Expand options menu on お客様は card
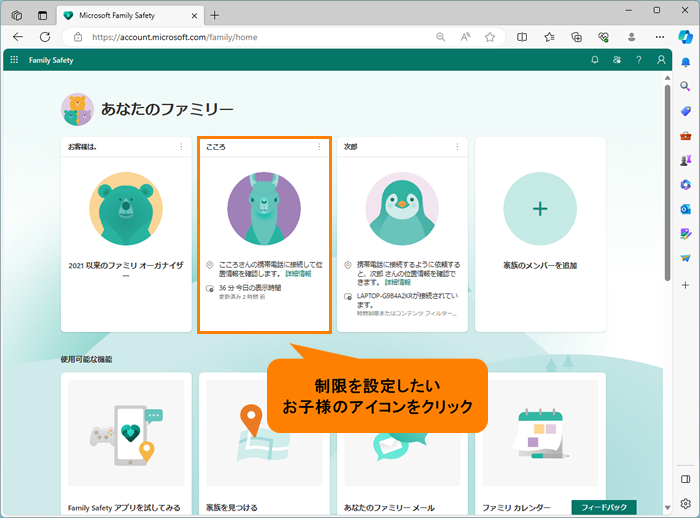 pos(181,146)
